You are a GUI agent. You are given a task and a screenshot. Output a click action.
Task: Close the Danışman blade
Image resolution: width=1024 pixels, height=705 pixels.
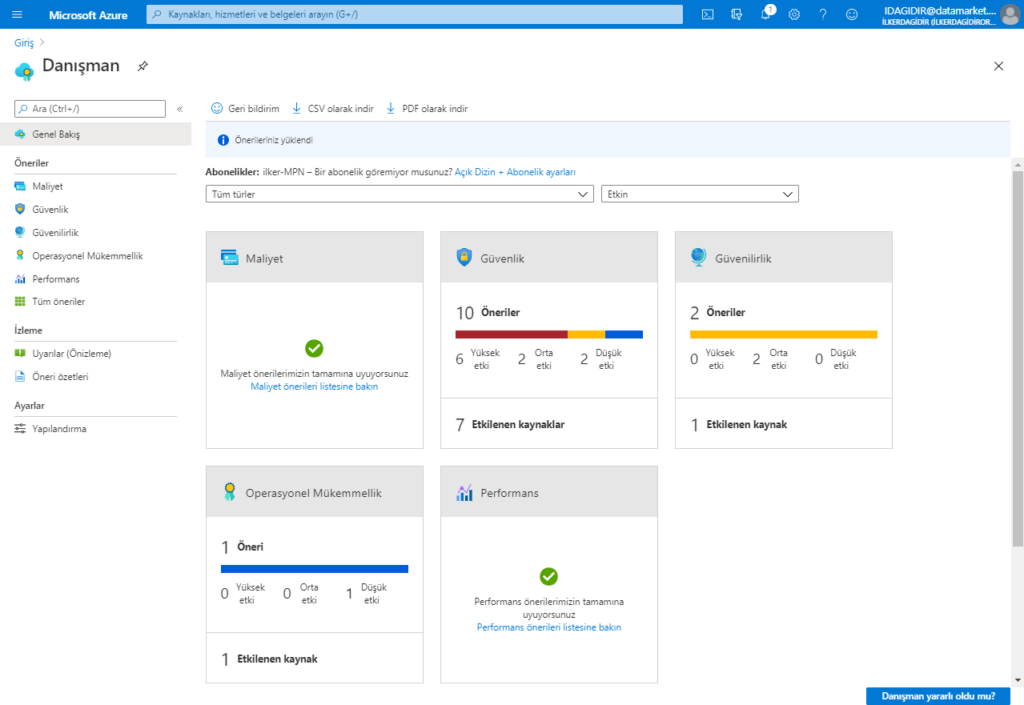[x=999, y=66]
